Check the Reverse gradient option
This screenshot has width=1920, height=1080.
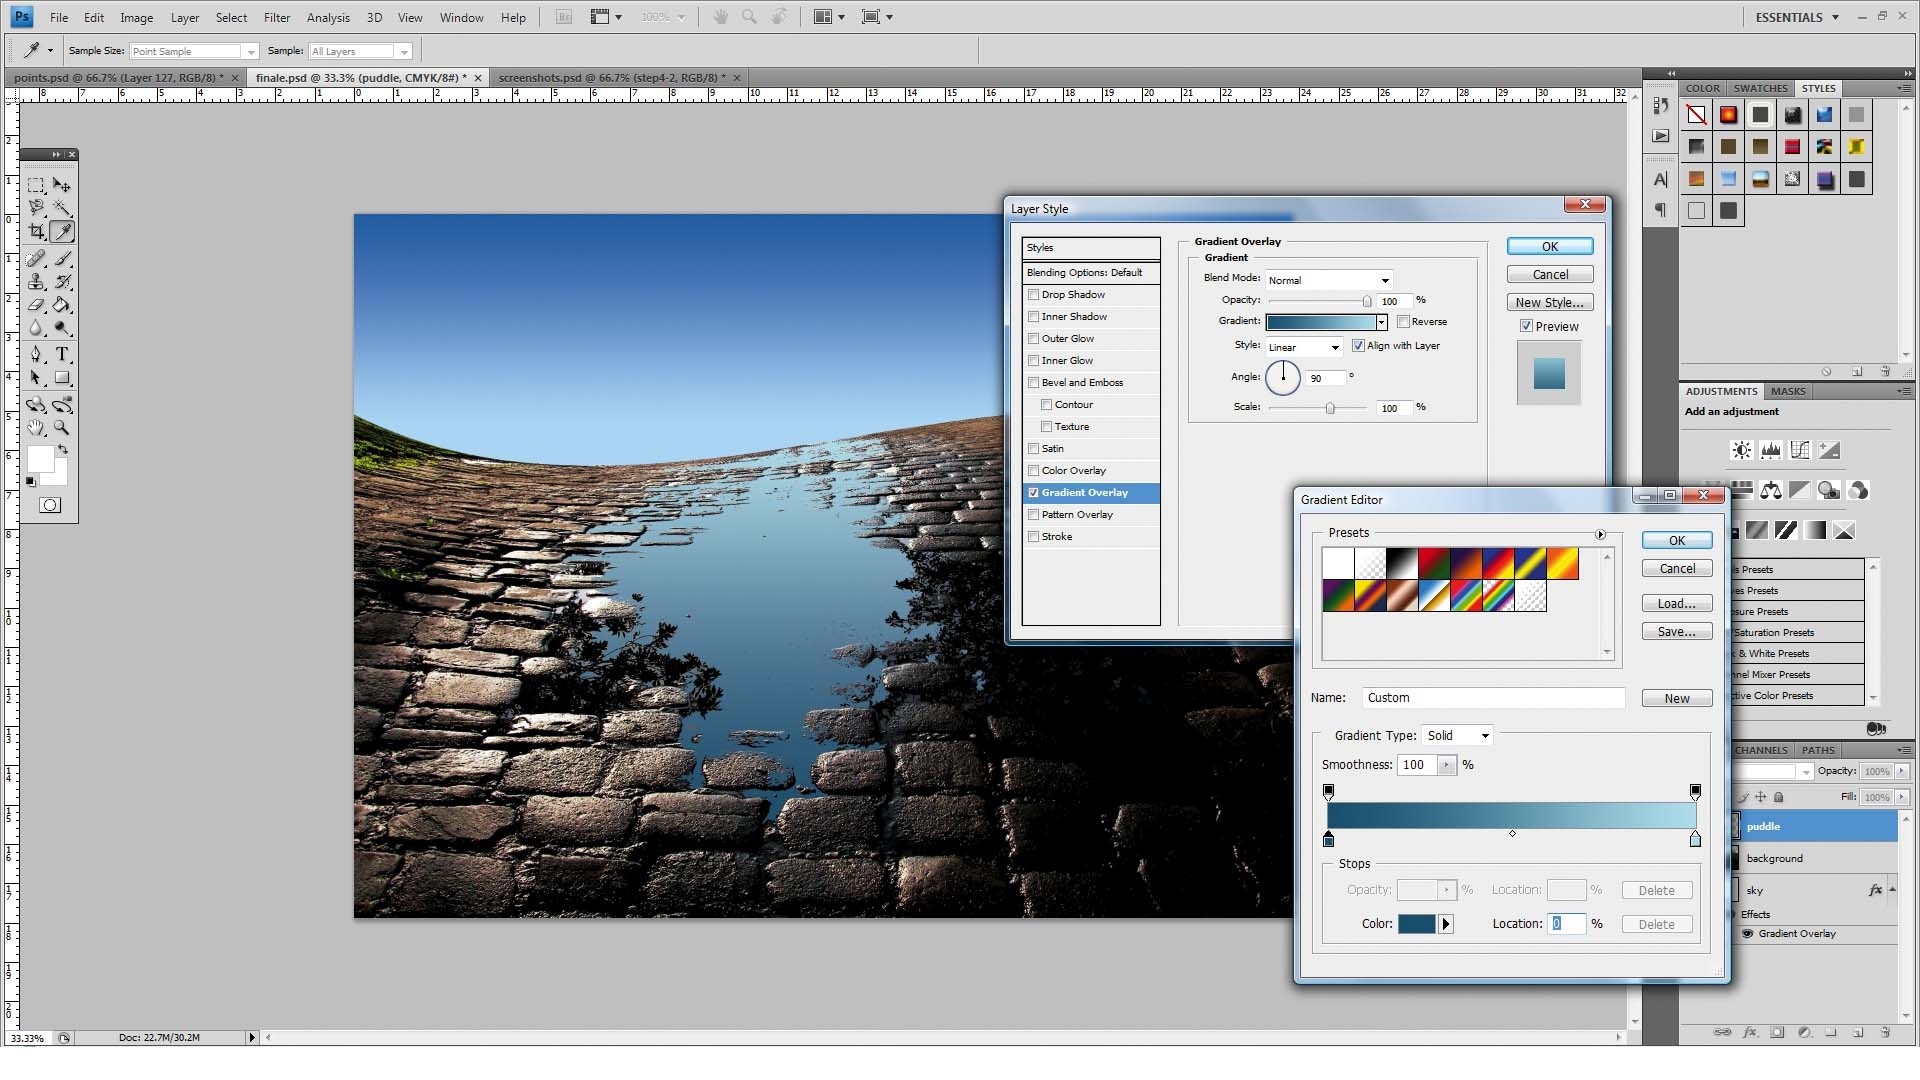click(1404, 322)
